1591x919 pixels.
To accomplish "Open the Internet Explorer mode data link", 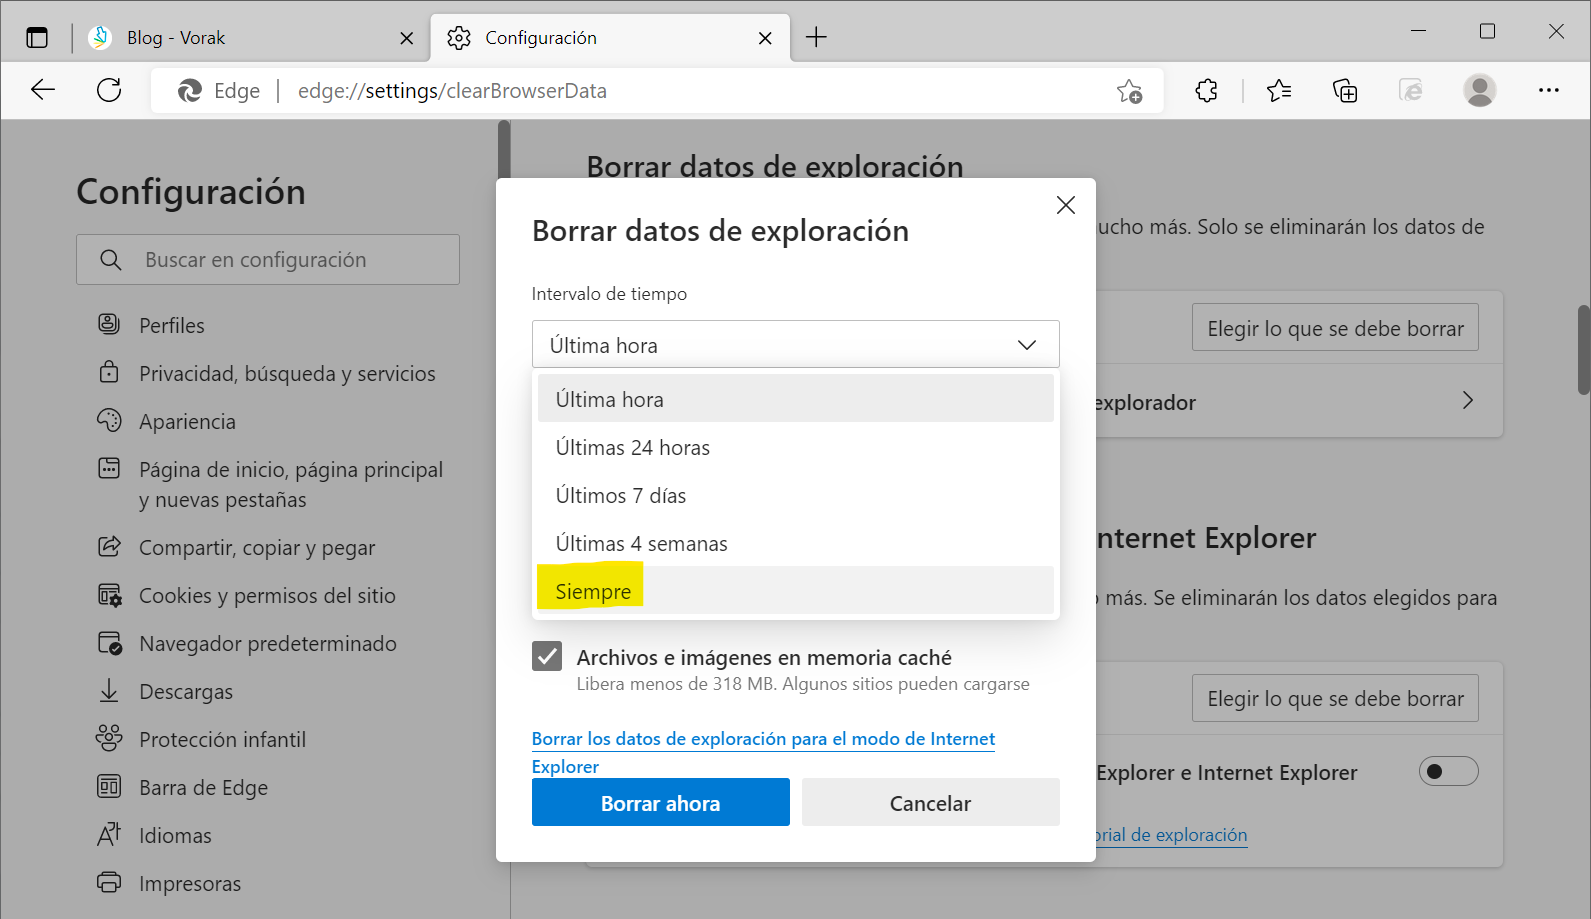I will click(763, 752).
